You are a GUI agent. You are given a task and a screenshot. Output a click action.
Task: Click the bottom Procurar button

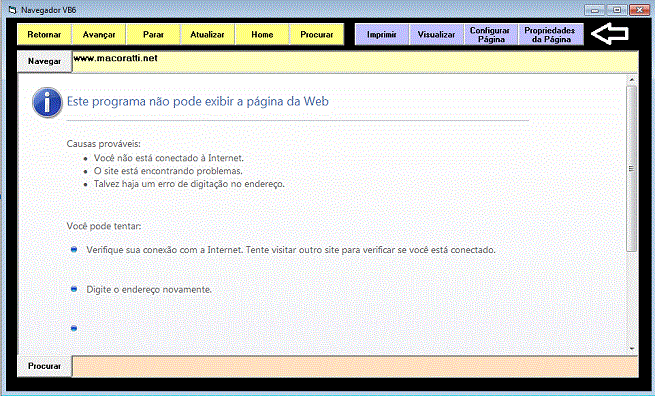click(45, 366)
